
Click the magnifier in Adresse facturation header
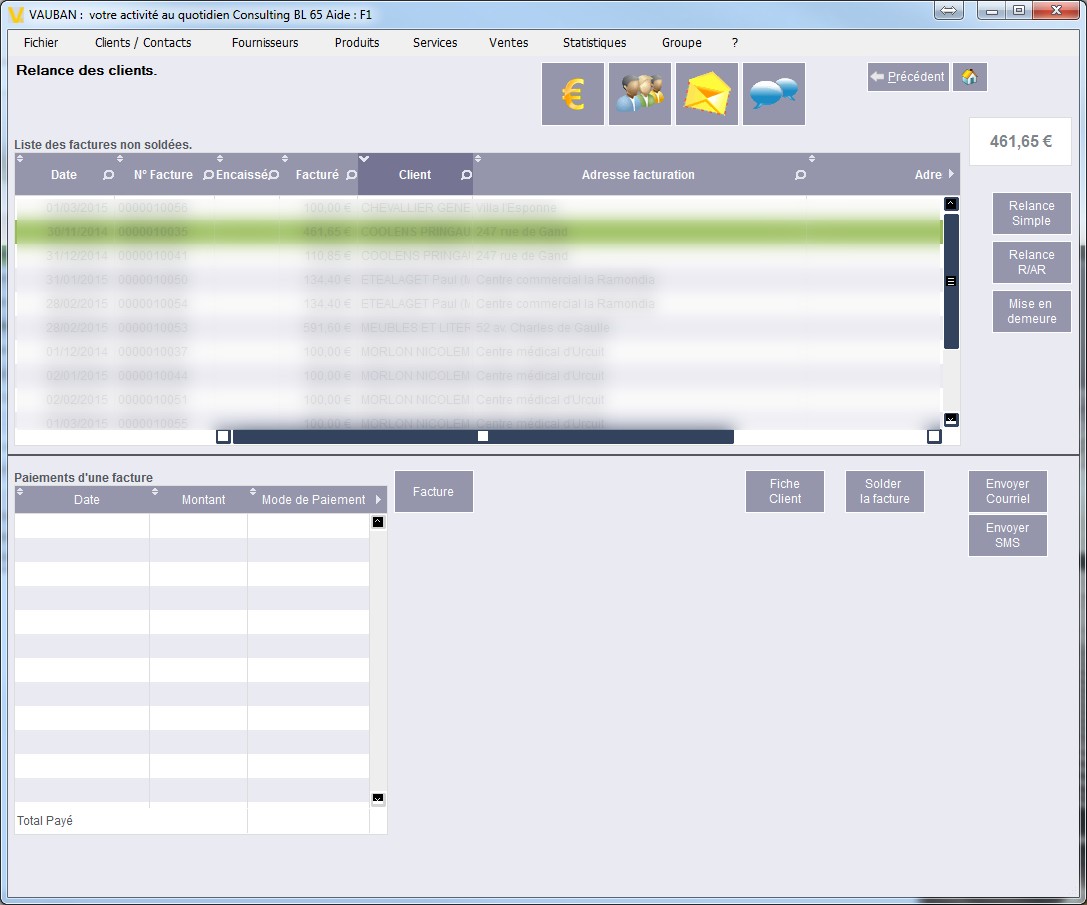pyautogui.click(x=800, y=175)
